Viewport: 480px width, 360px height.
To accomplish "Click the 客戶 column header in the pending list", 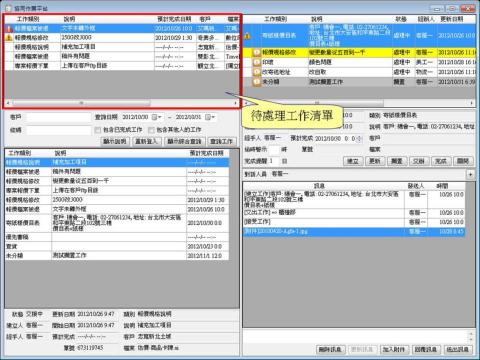I will [205, 19].
